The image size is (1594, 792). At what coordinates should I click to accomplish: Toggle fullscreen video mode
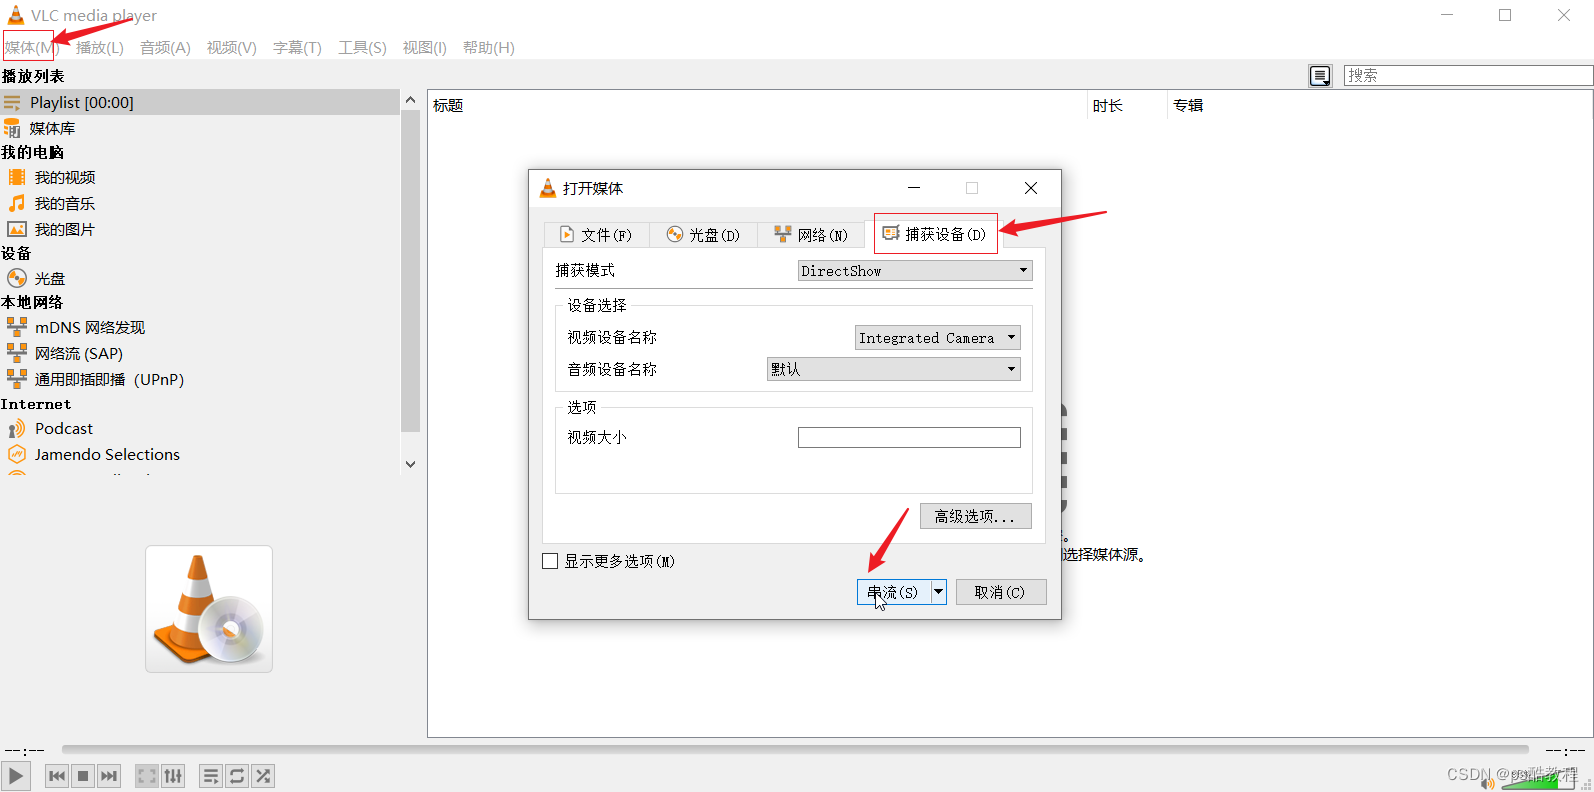pyautogui.click(x=147, y=776)
